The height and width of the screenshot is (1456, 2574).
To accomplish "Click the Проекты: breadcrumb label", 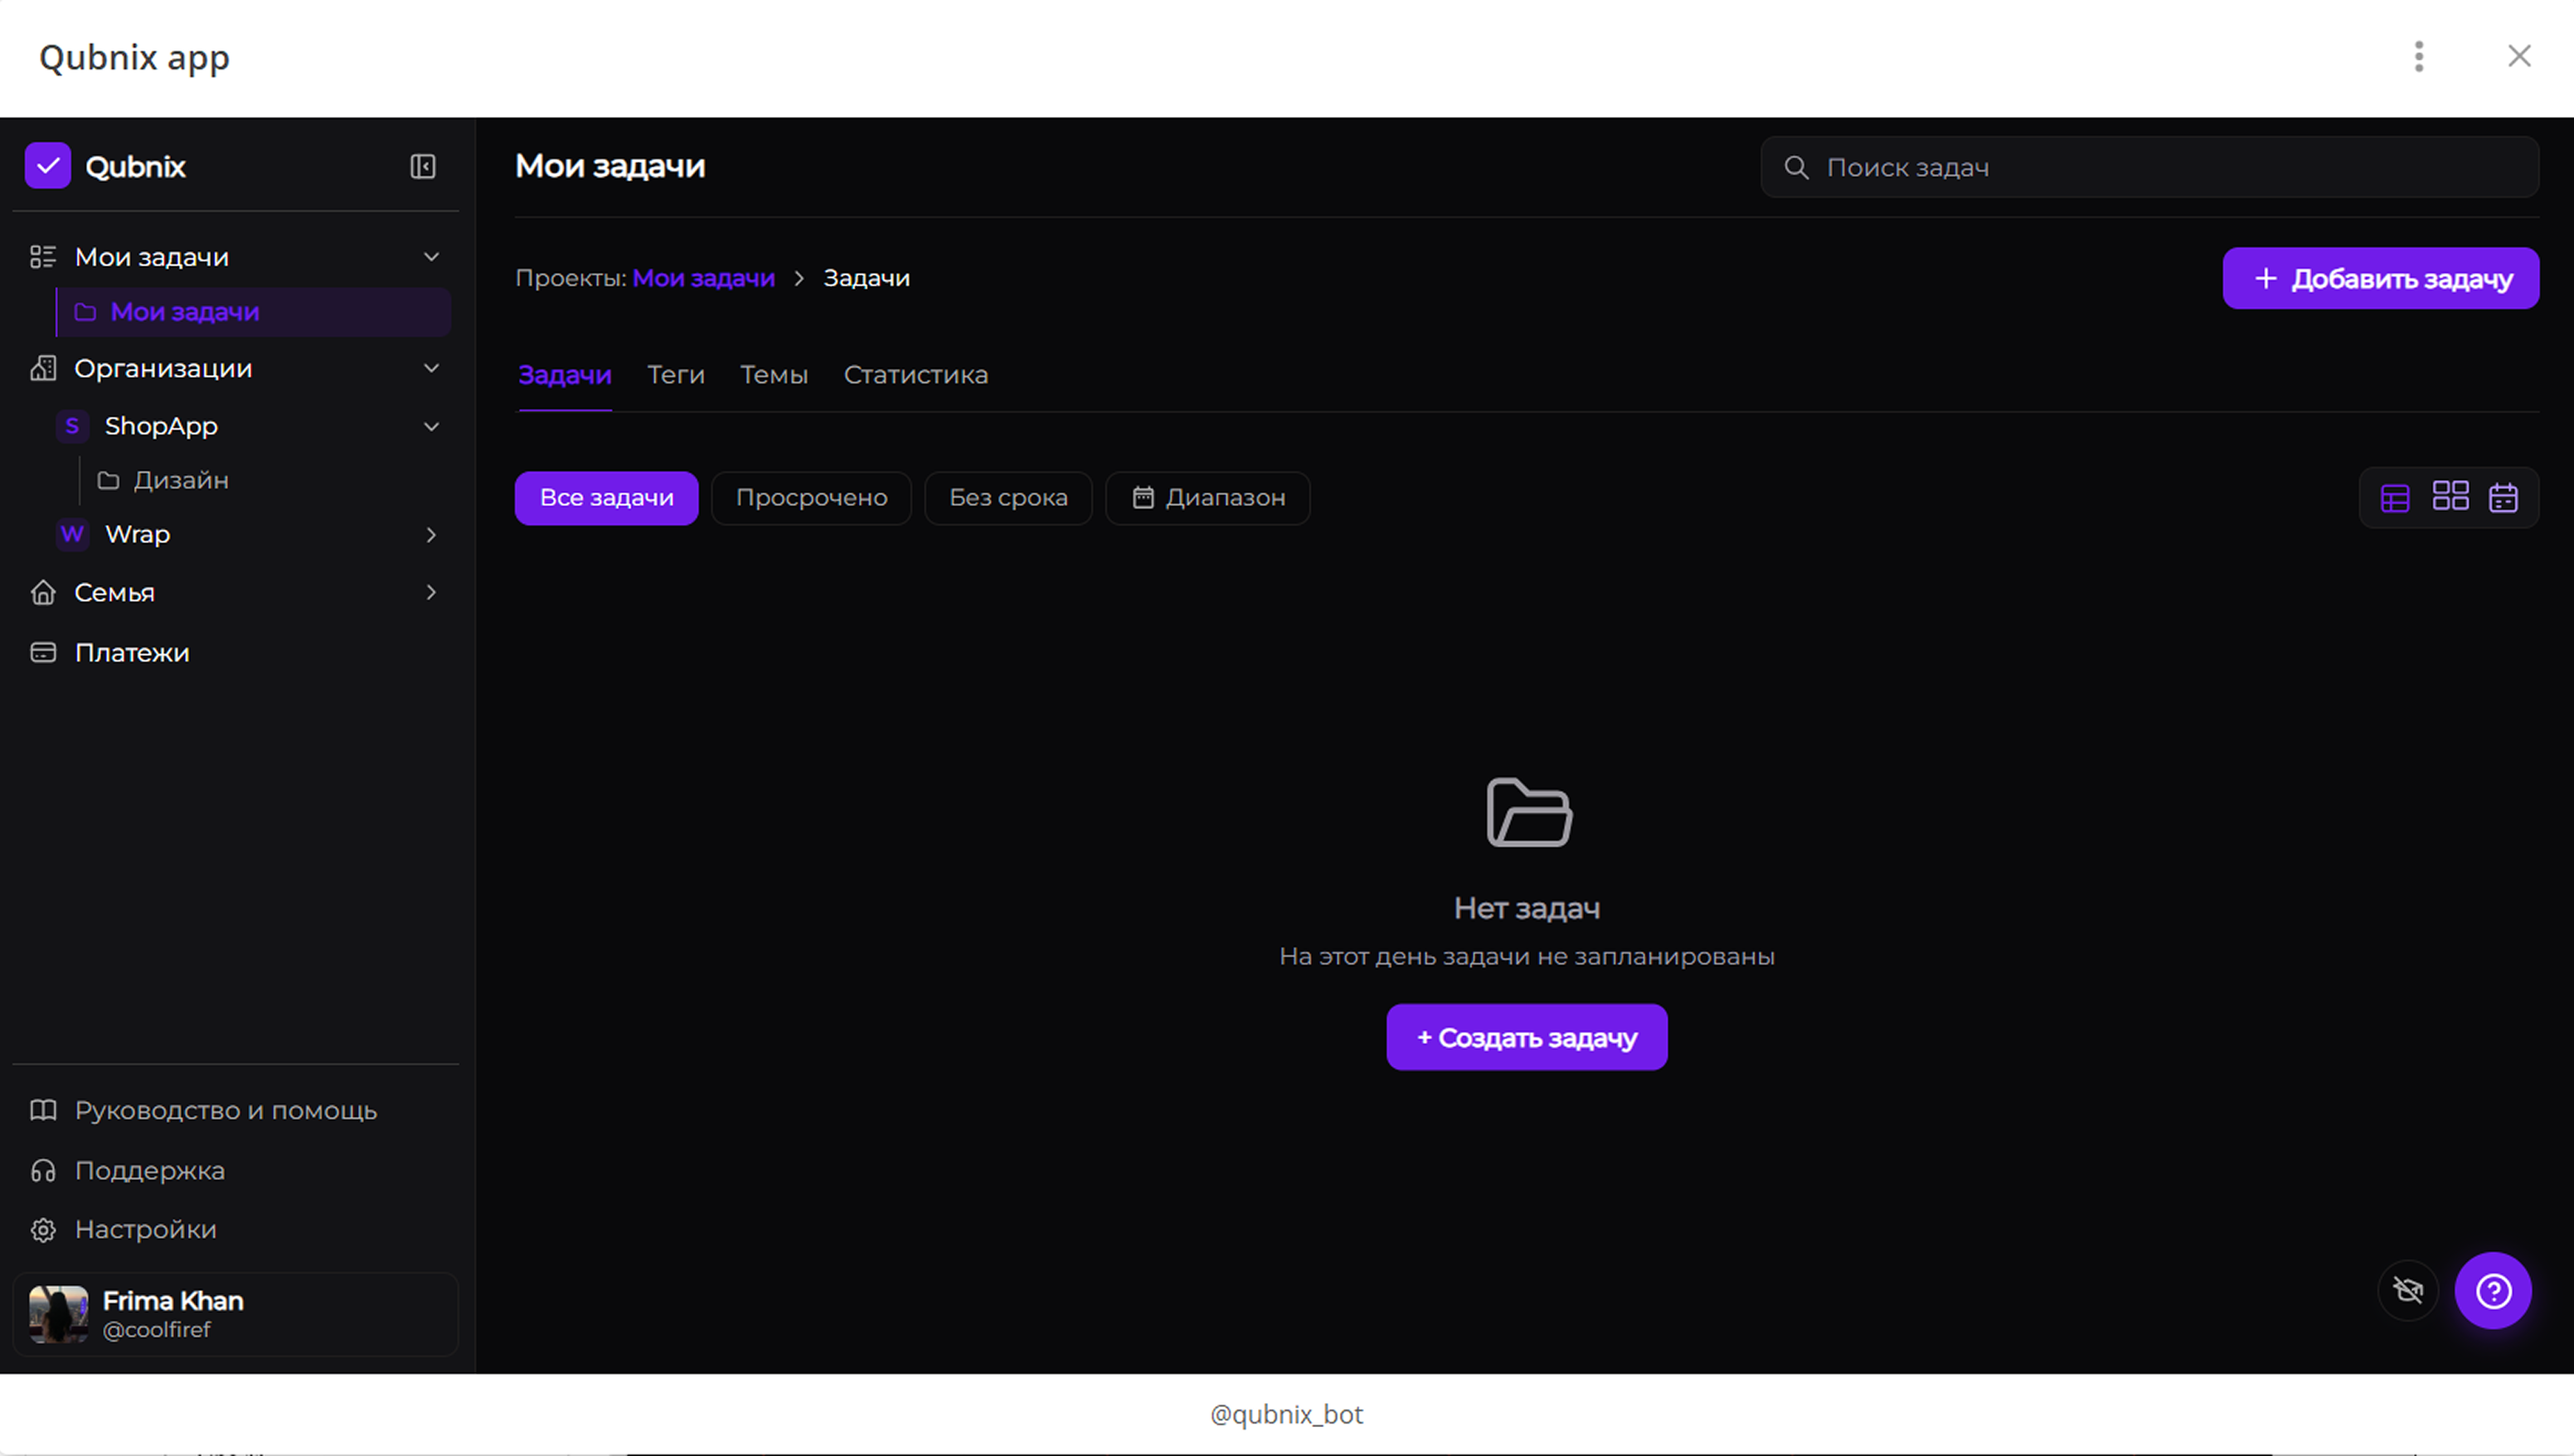I will tap(571, 278).
